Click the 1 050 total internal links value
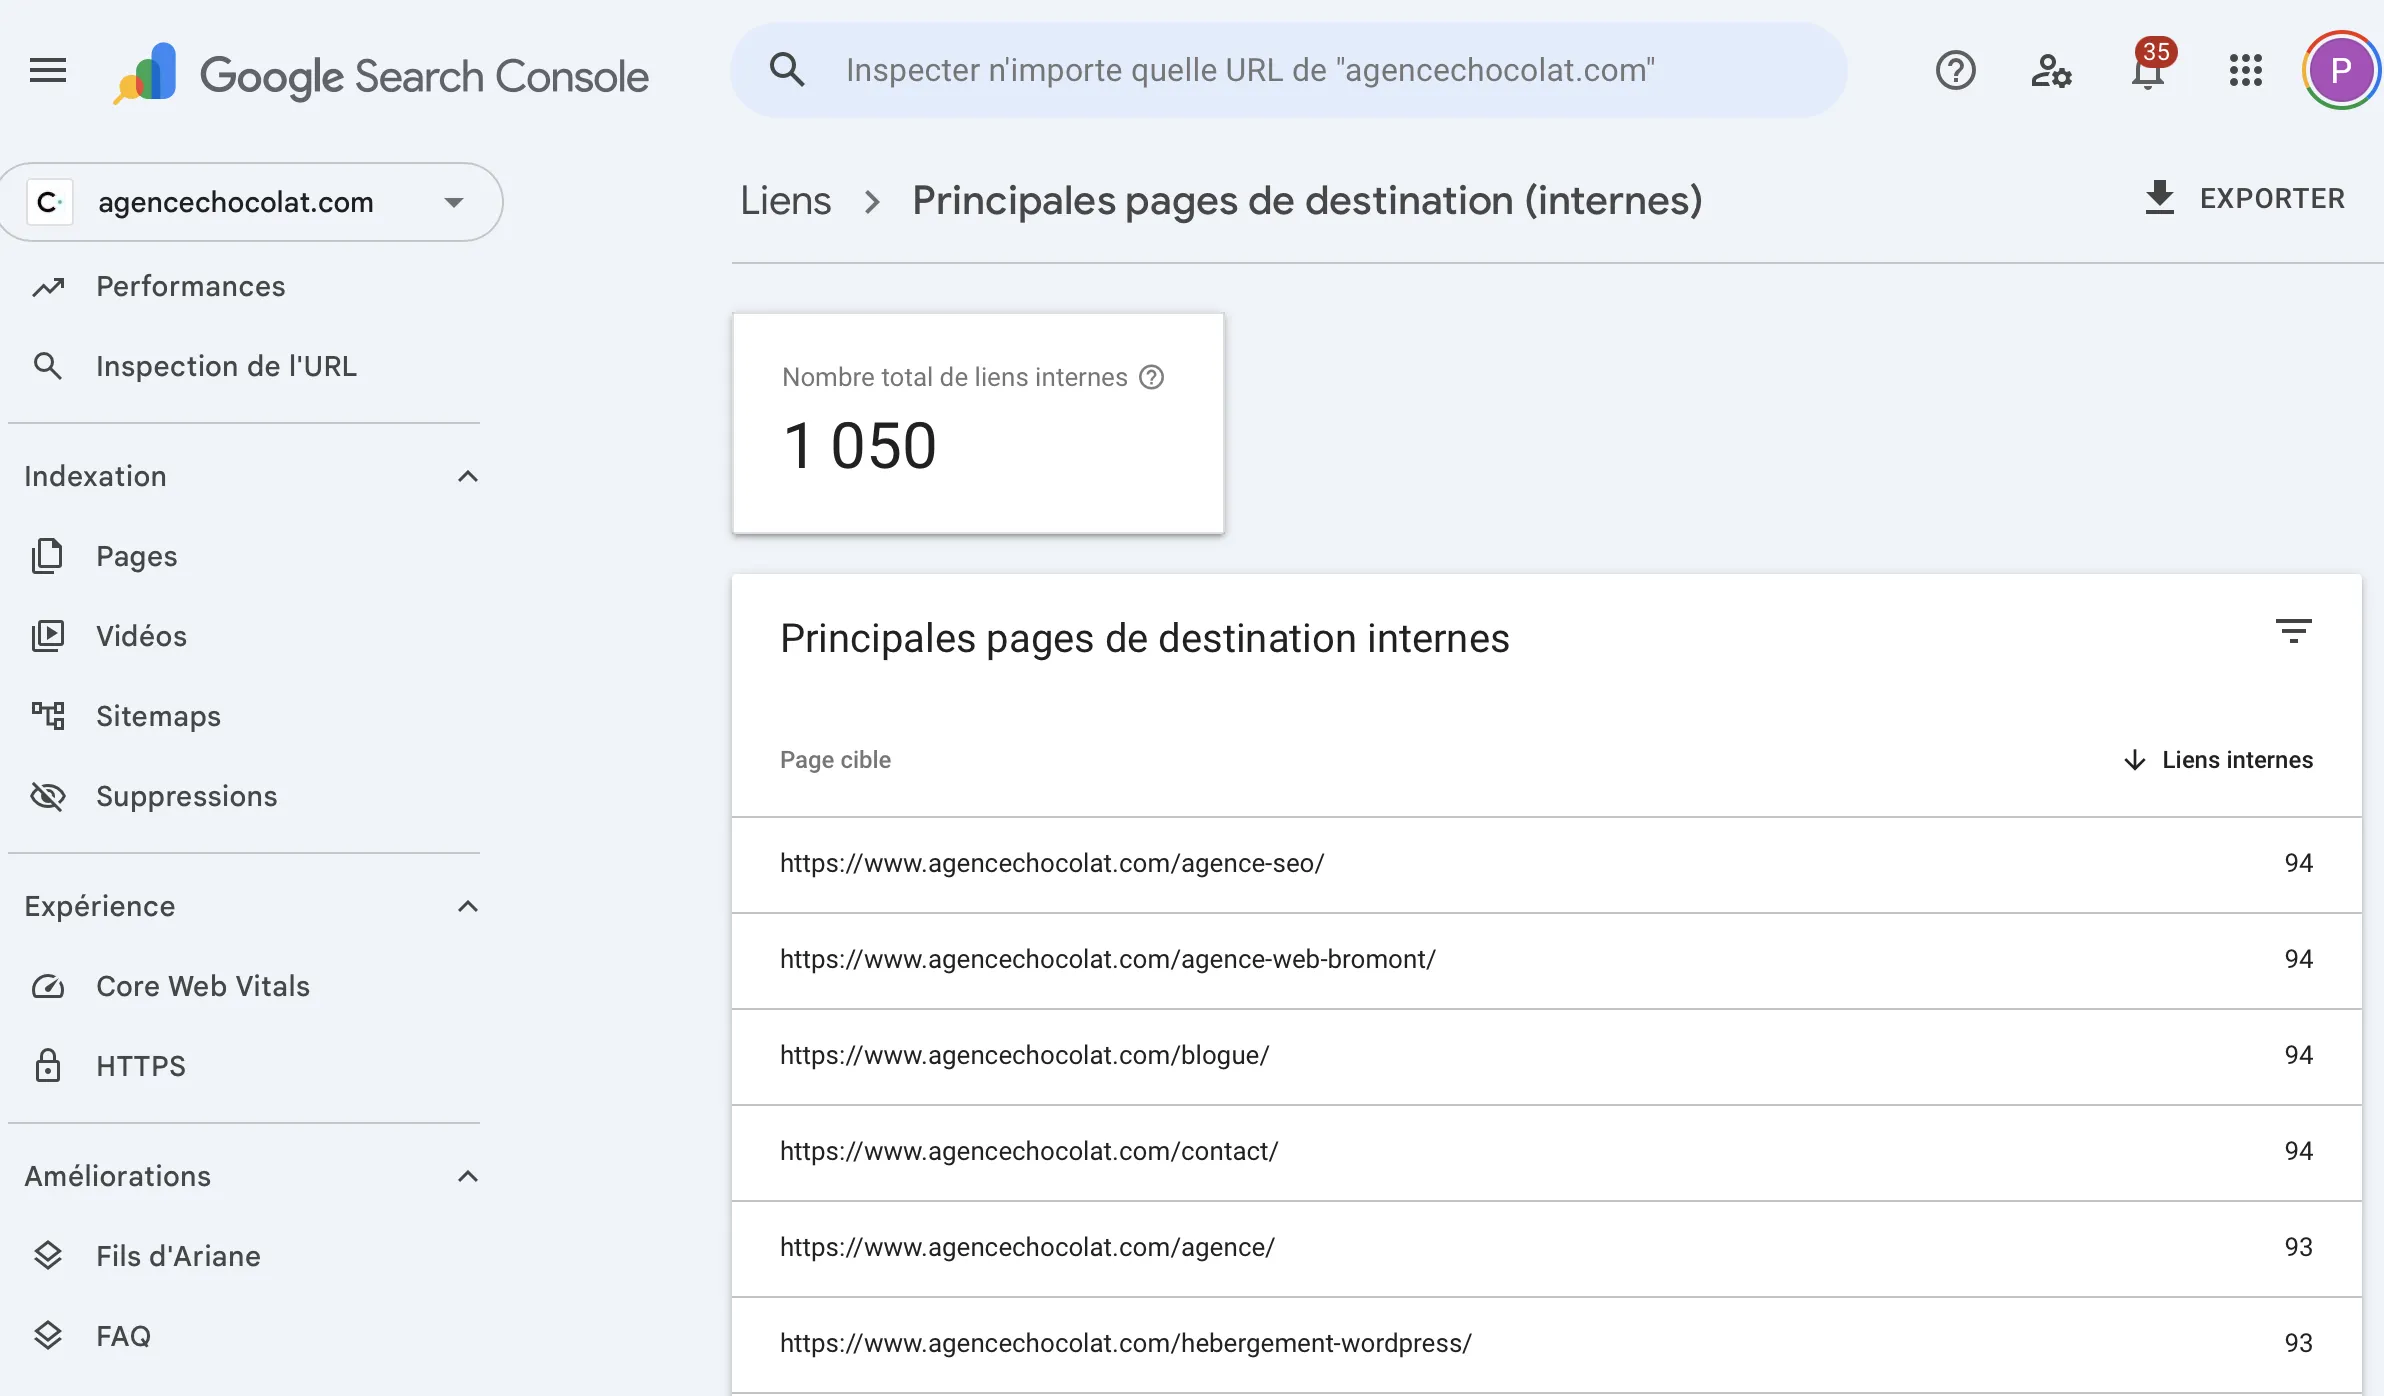Viewport: 2384px width, 1396px height. (860, 446)
